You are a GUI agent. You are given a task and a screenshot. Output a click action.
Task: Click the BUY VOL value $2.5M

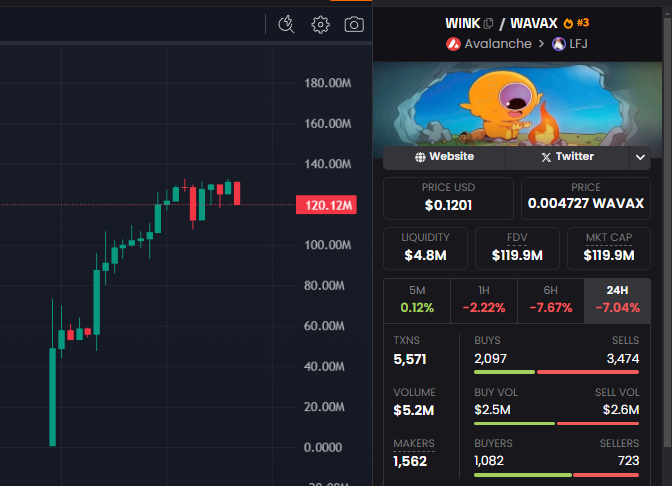(x=492, y=410)
